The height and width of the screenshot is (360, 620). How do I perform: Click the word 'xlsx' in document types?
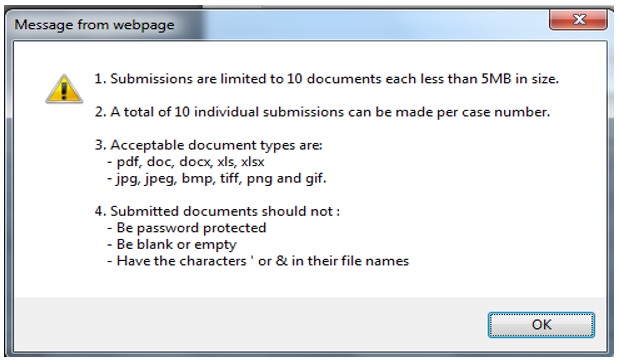point(252,162)
